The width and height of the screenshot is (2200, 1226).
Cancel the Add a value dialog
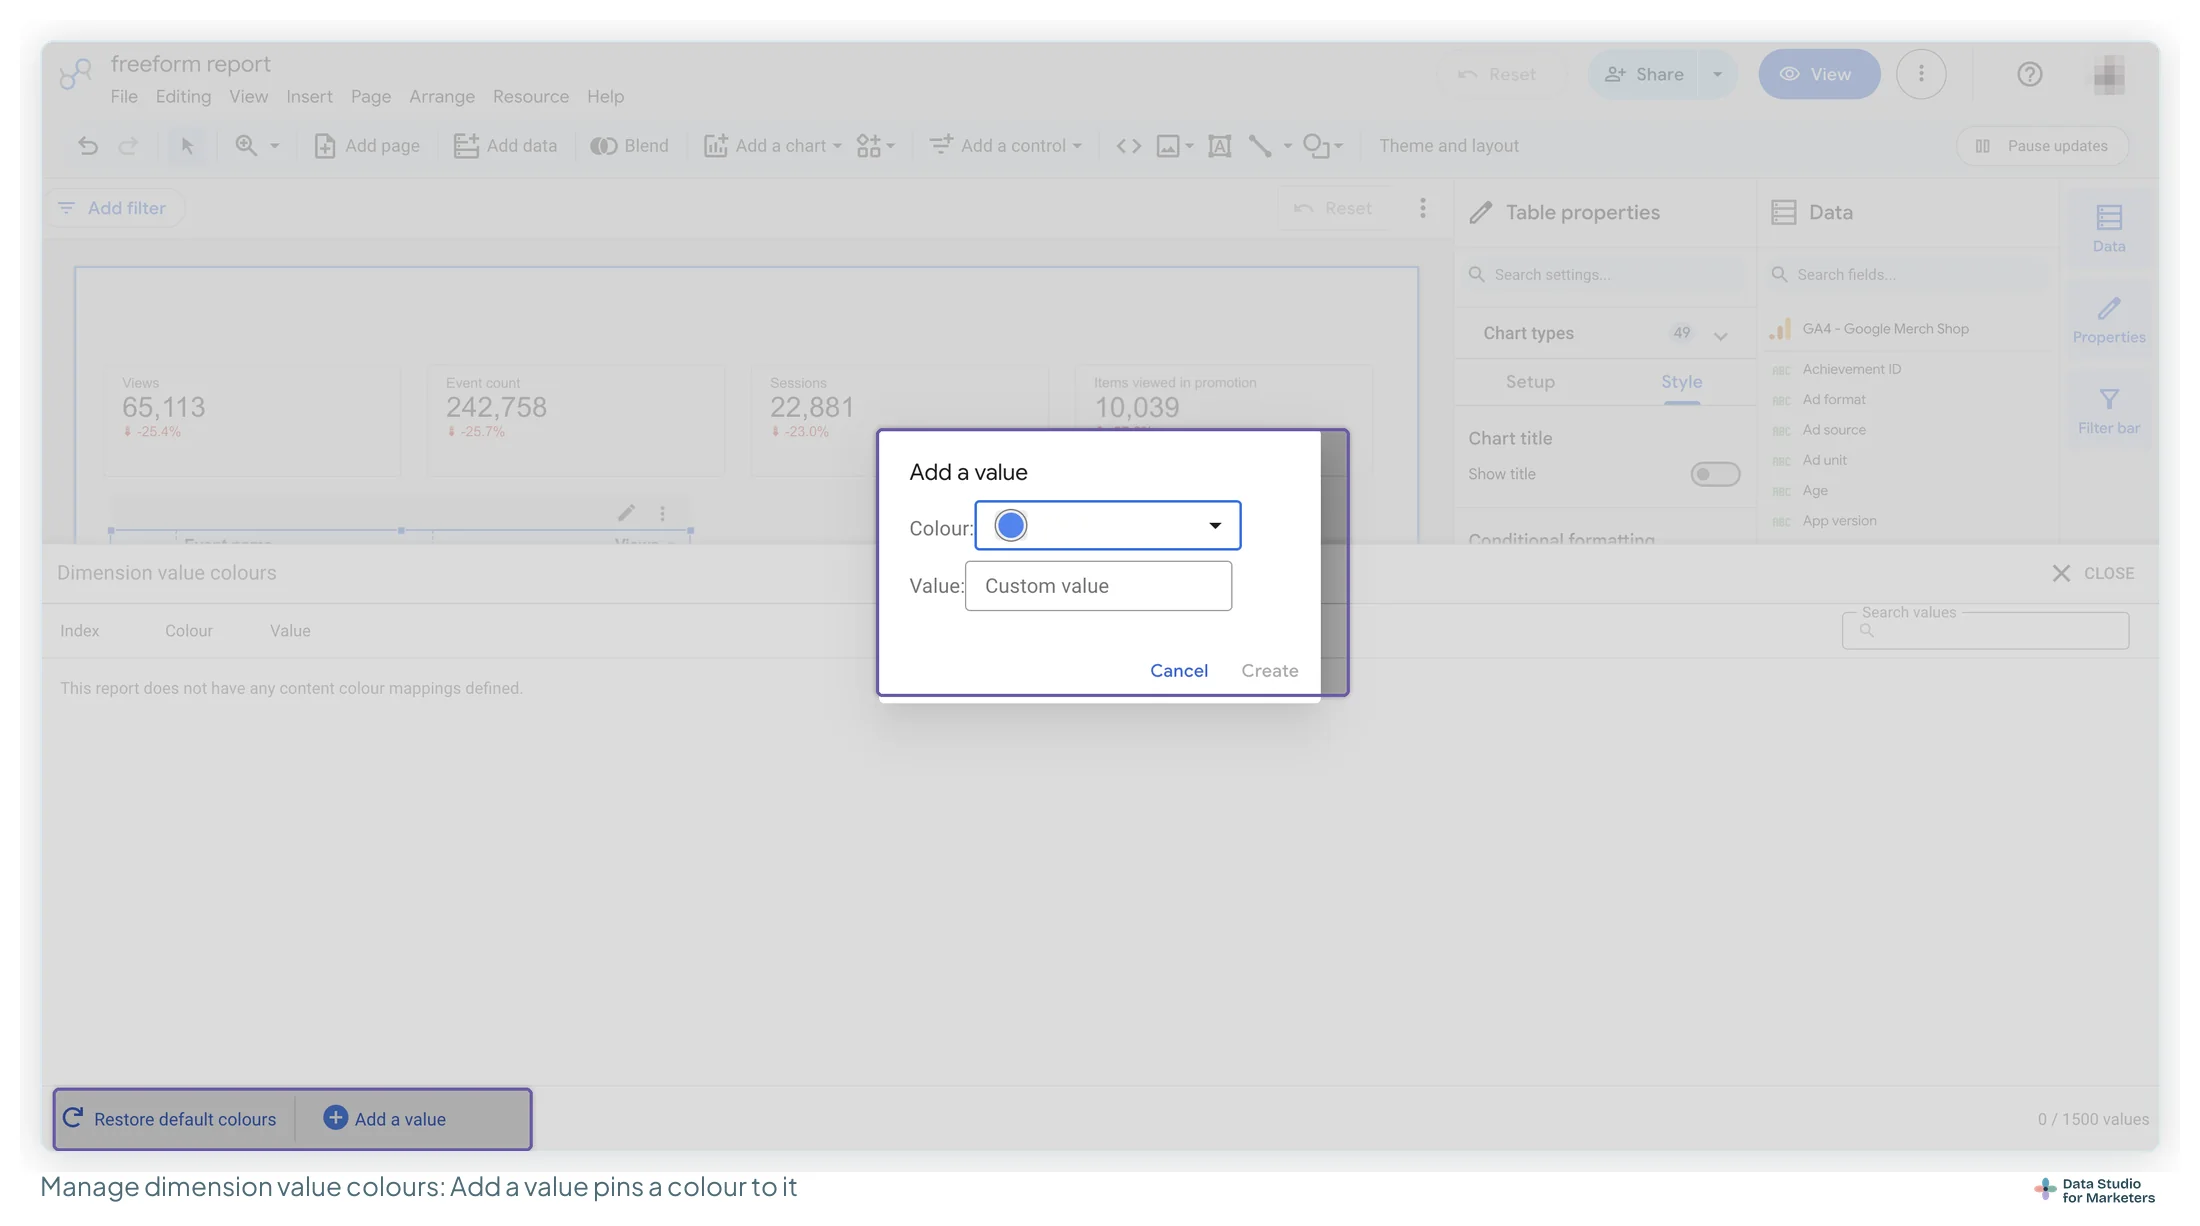point(1179,671)
